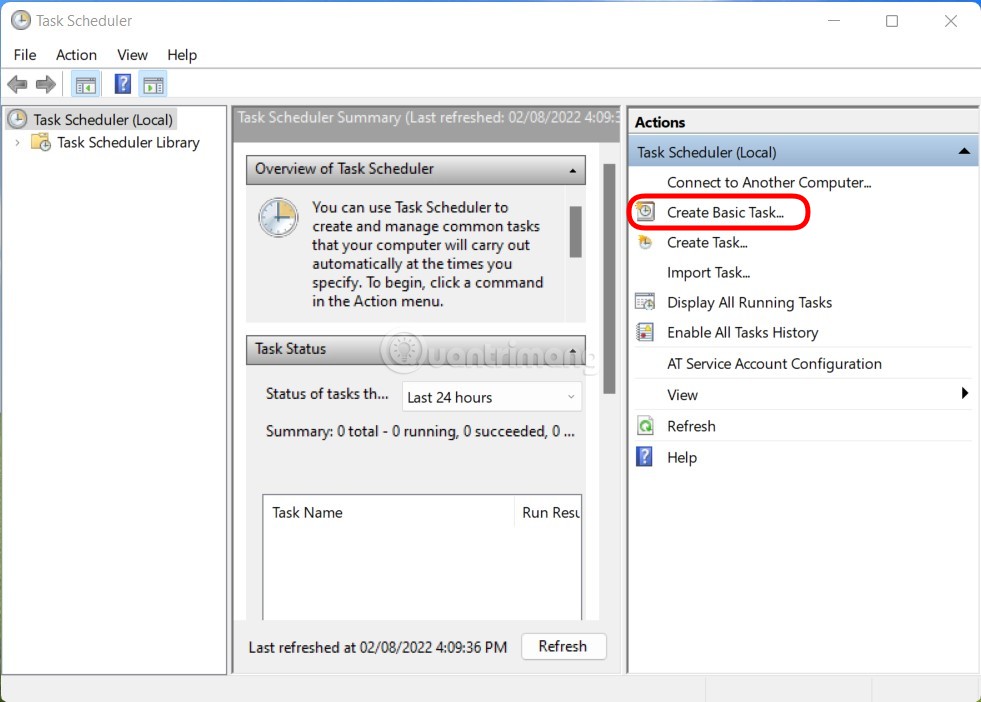Click the blue Help icon in the Actions pane
The width and height of the screenshot is (981, 702).
(644, 457)
